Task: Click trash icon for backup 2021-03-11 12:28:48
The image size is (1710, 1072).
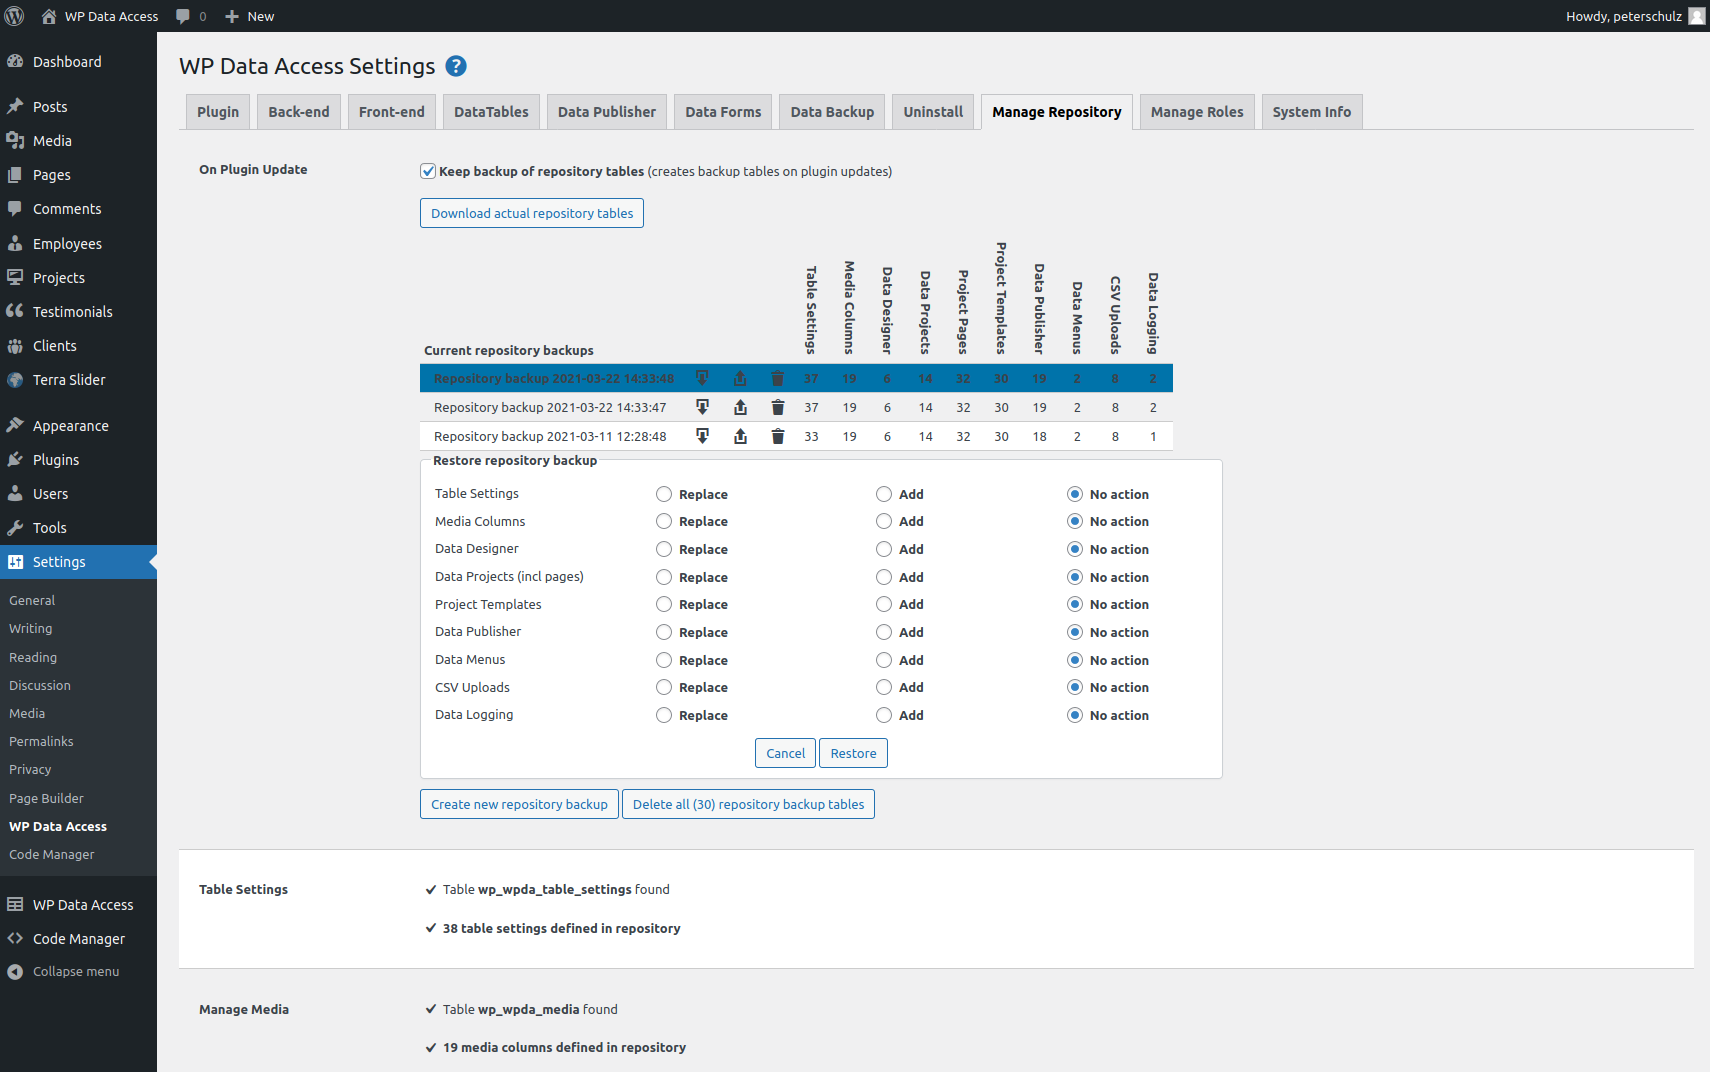Action: [x=778, y=436]
